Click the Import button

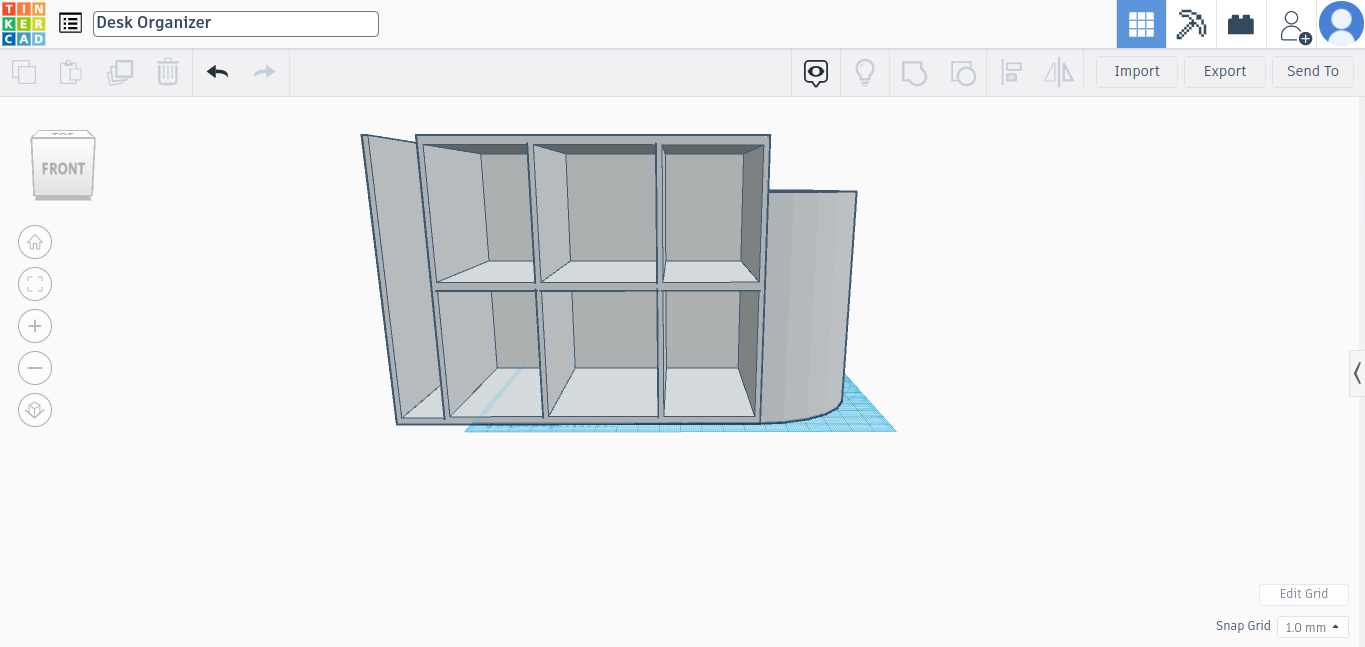click(x=1136, y=71)
